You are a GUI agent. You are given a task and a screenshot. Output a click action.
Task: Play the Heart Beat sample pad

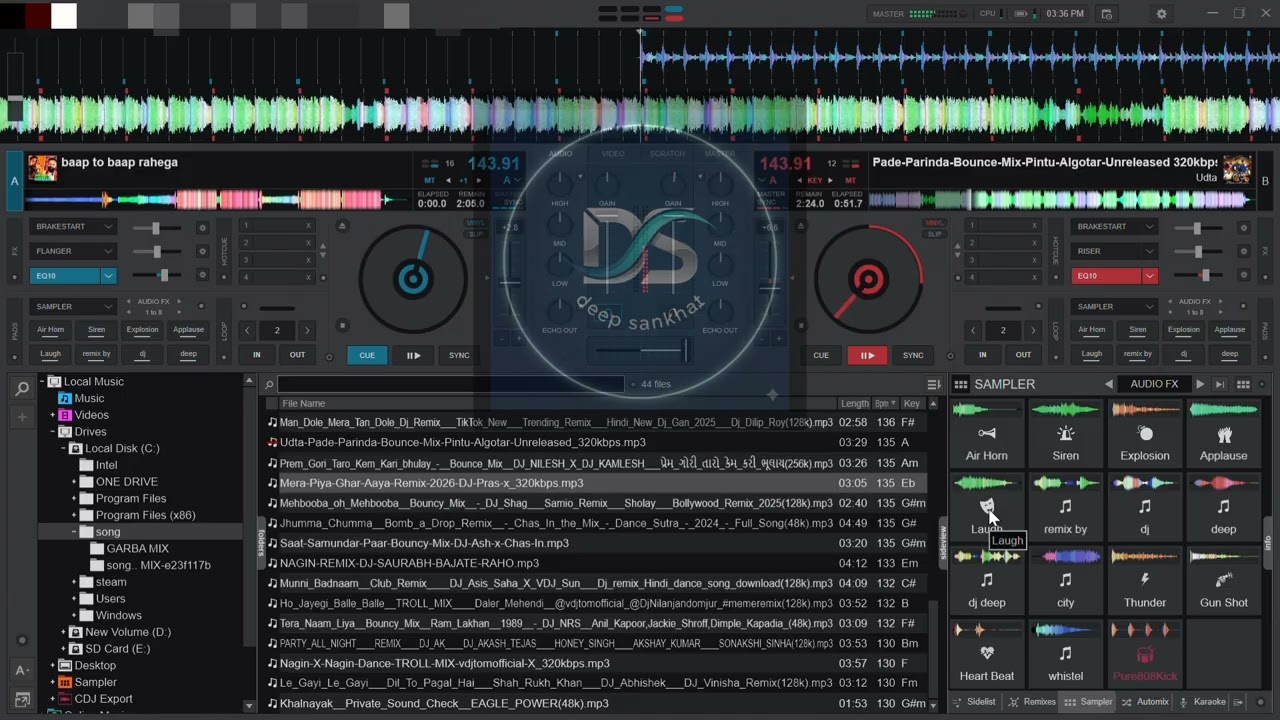(987, 654)
